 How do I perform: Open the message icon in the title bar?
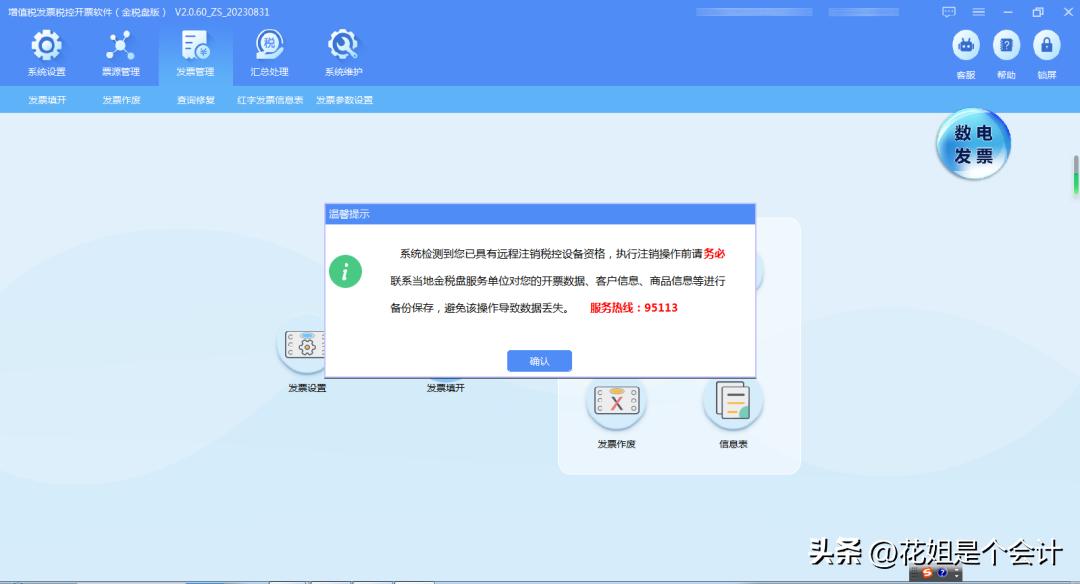948,11
